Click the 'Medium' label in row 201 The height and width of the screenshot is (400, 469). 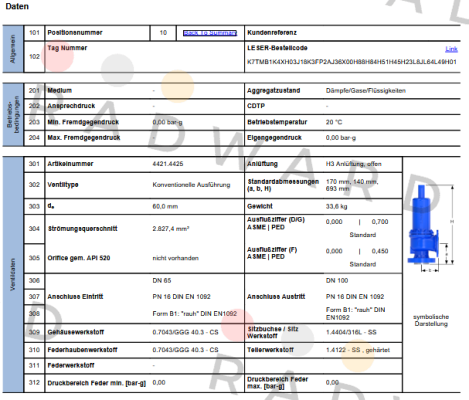pos(59,91)
